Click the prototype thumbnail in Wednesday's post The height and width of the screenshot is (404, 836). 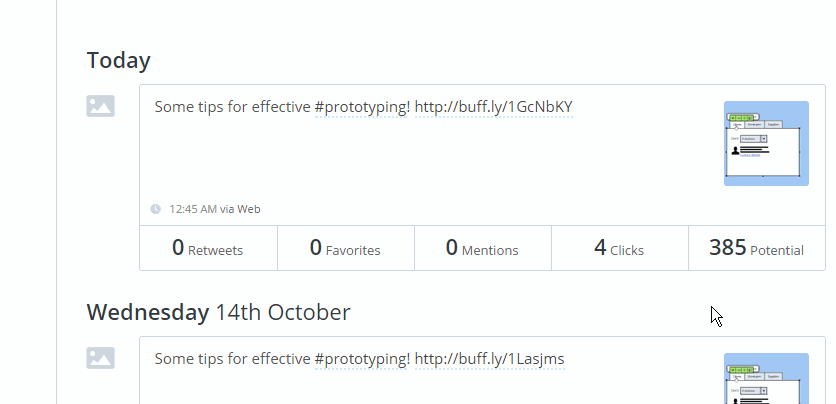coord(766,378)
